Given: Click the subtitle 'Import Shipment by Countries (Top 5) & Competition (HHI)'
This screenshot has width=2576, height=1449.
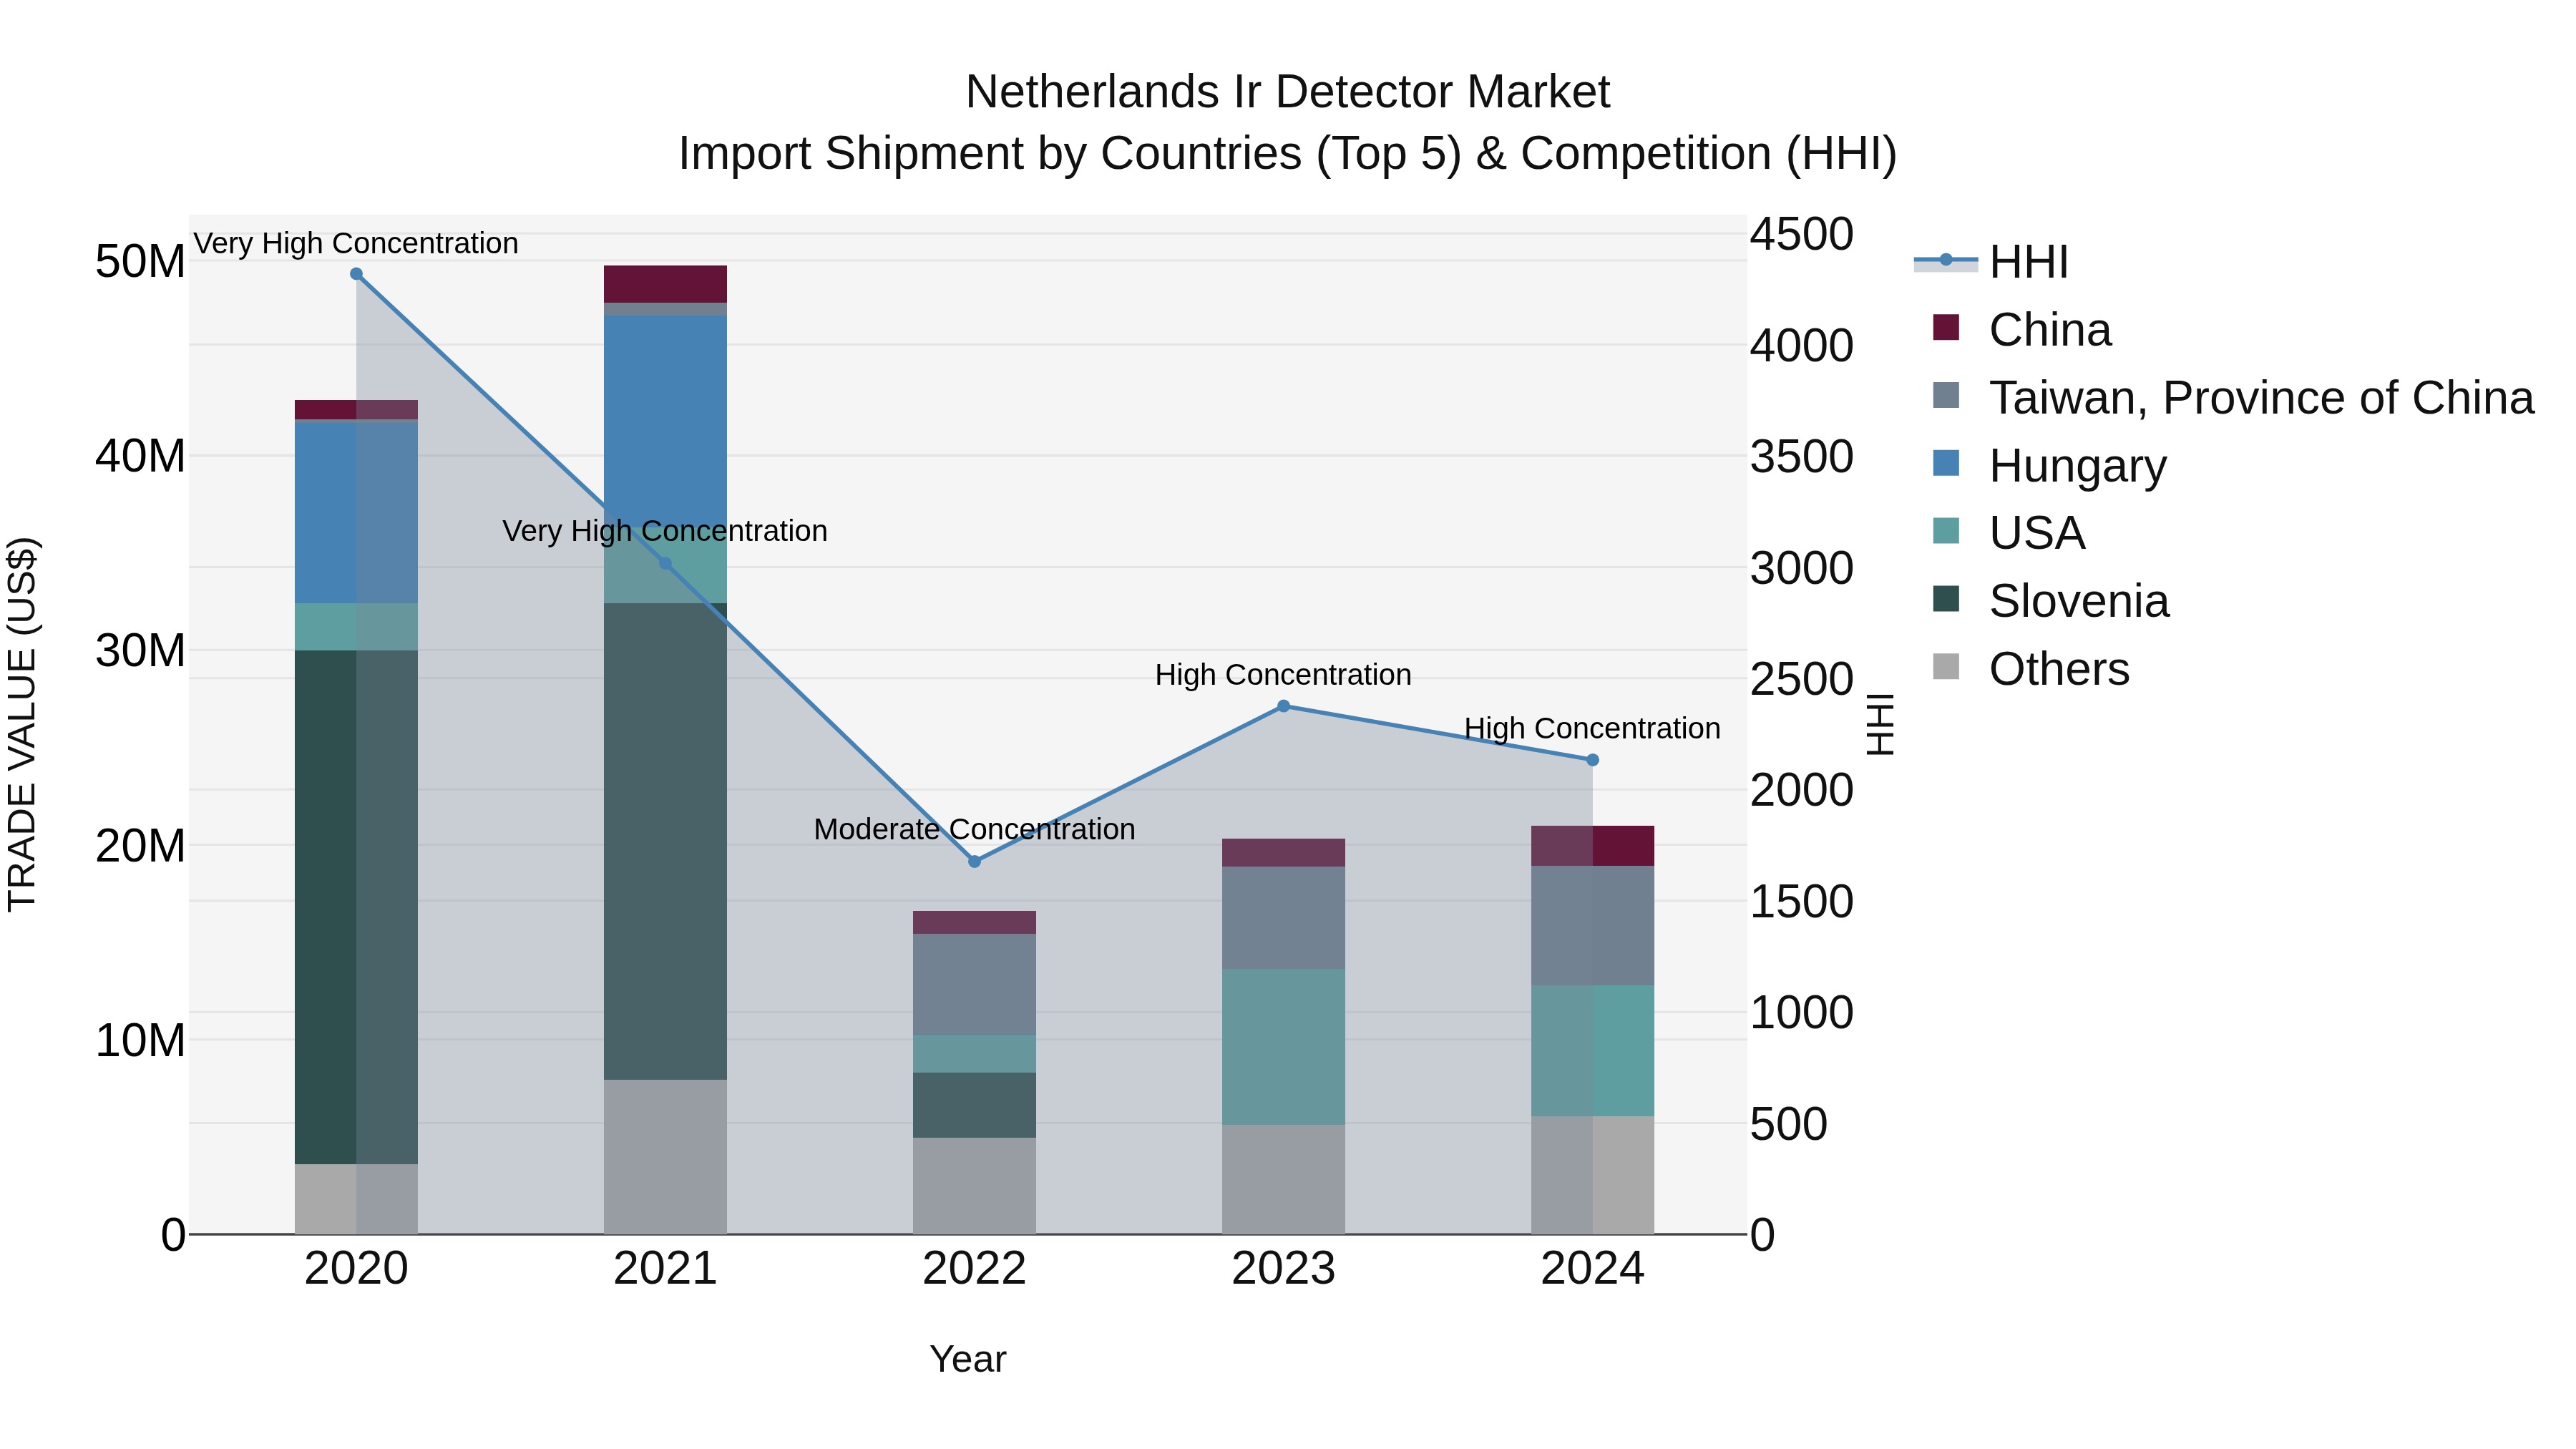Looking at the screenshot, I should point(1288,154).
